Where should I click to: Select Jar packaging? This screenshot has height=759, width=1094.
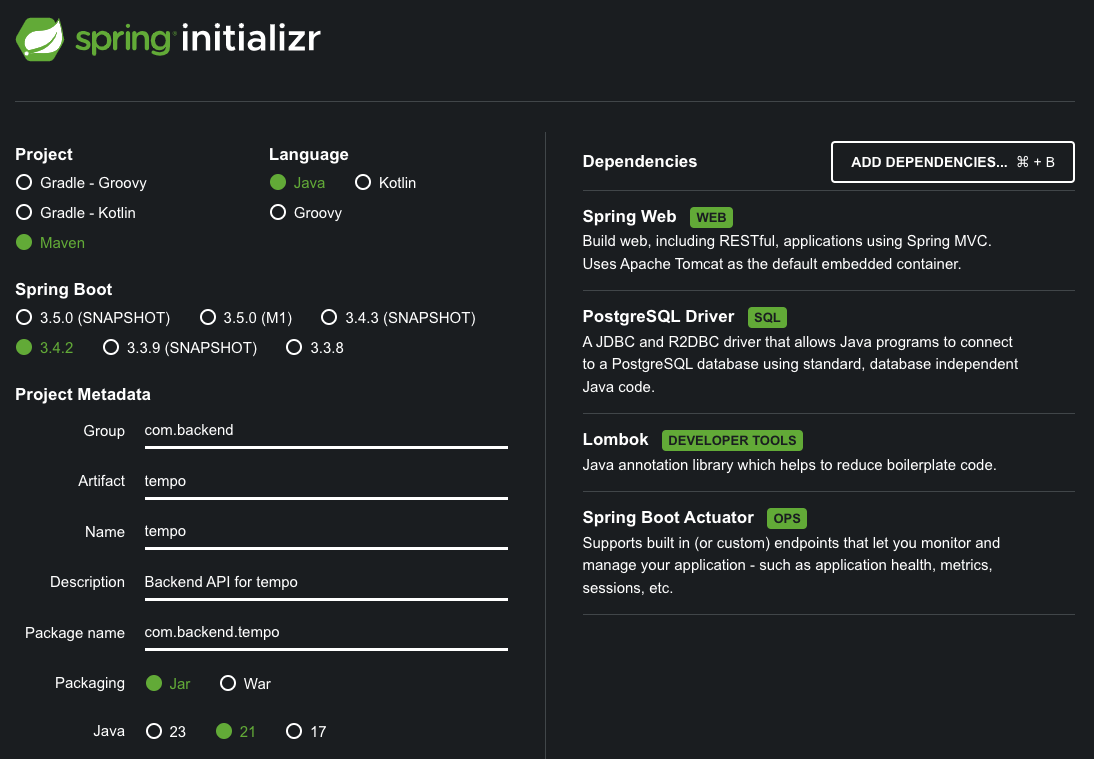pos(167,684)
